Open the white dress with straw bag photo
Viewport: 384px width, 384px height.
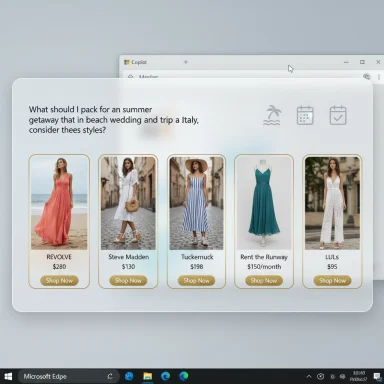[128, 203]
